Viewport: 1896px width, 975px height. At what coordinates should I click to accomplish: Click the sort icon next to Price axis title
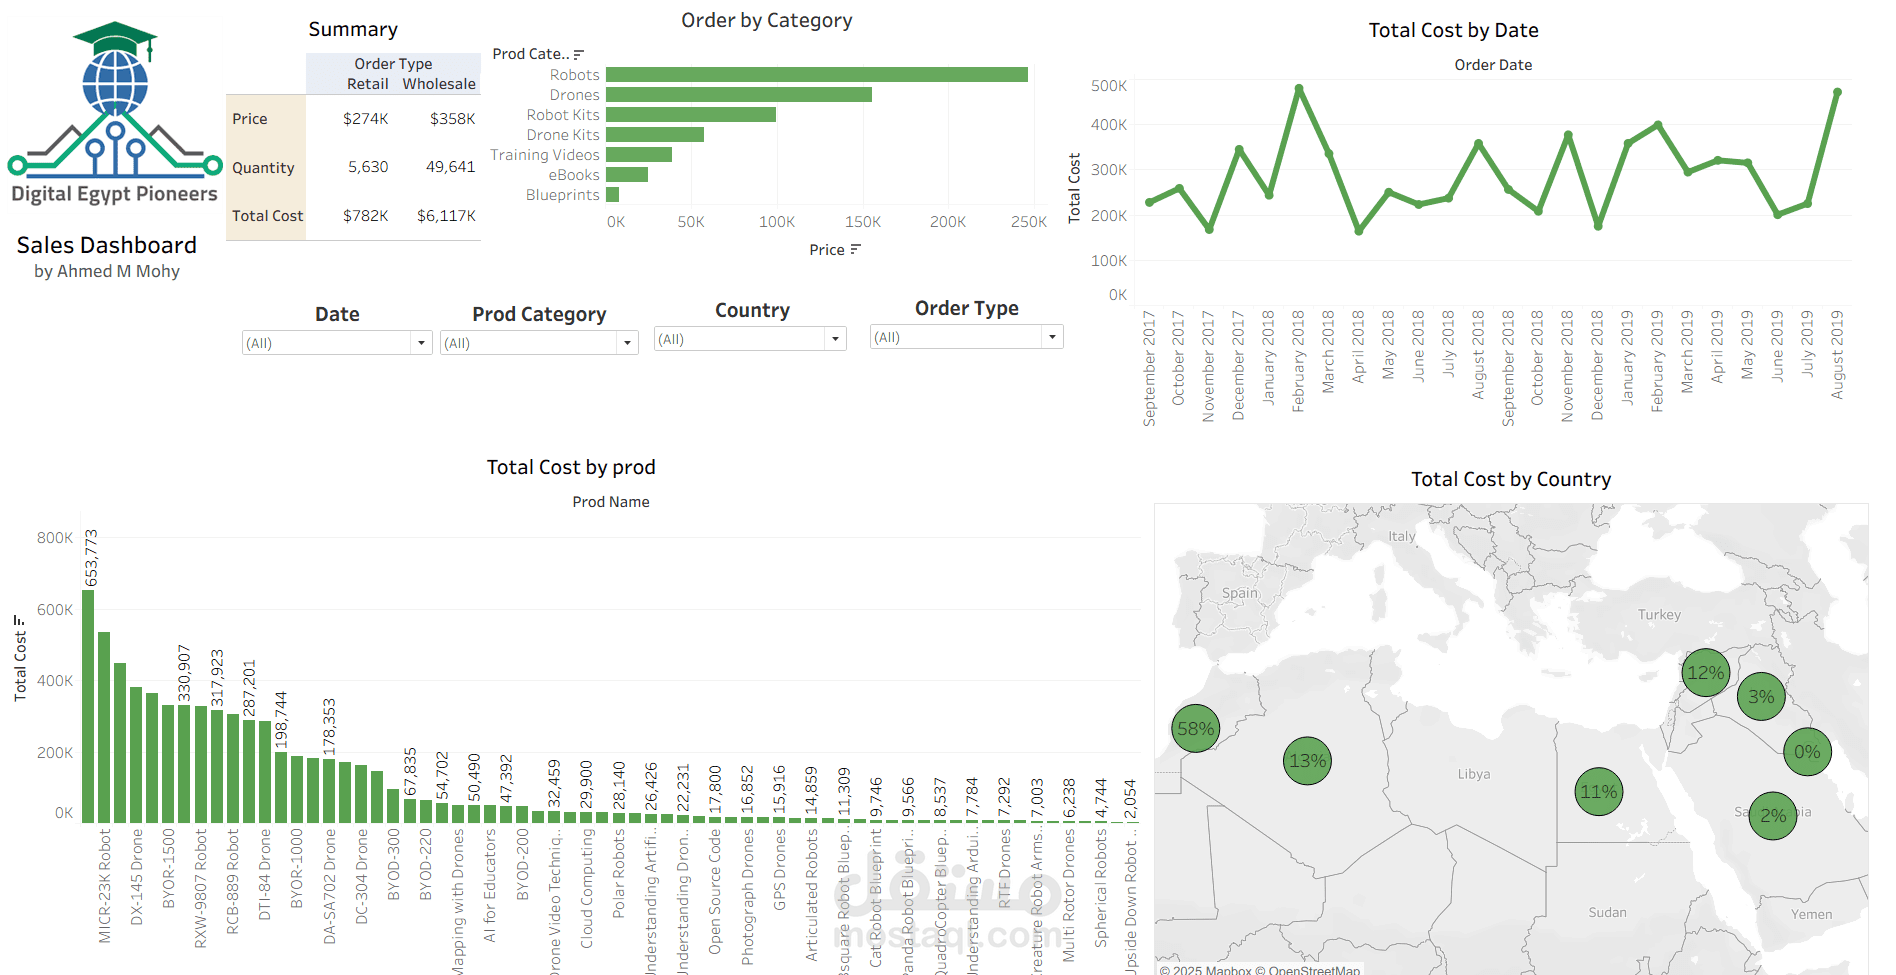pos(855,249)
